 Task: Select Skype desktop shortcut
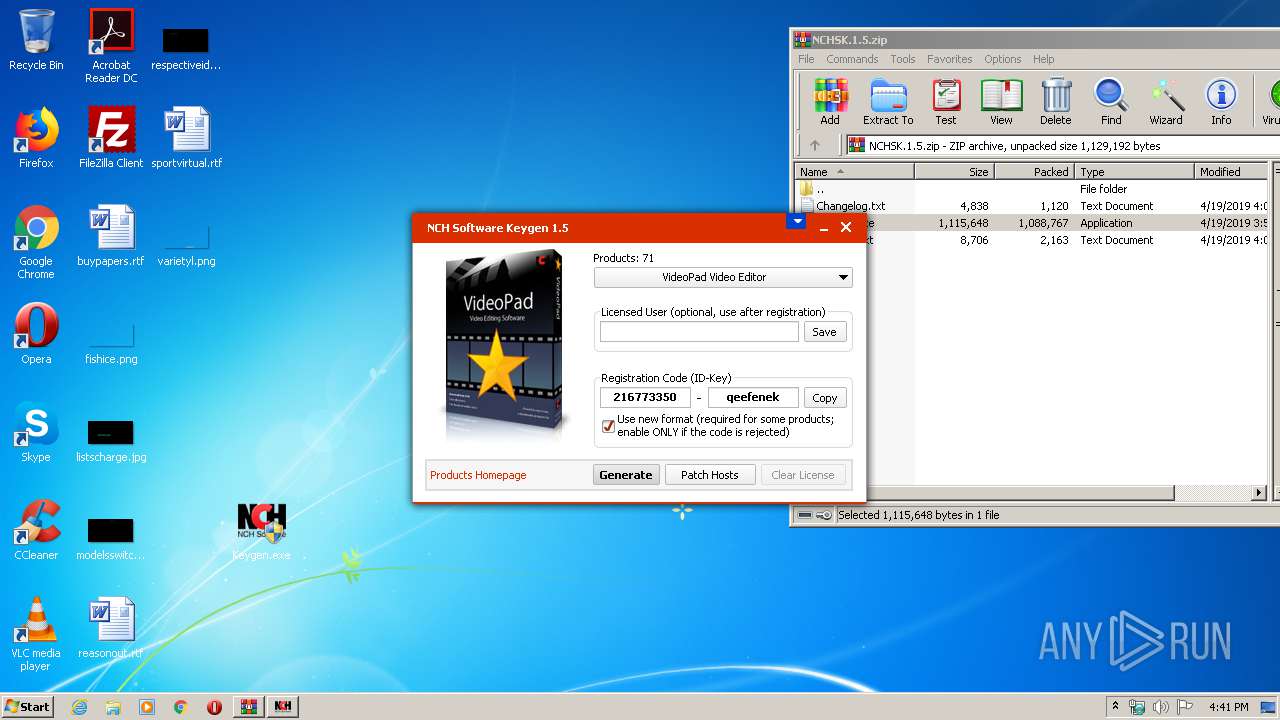(36, 431)
